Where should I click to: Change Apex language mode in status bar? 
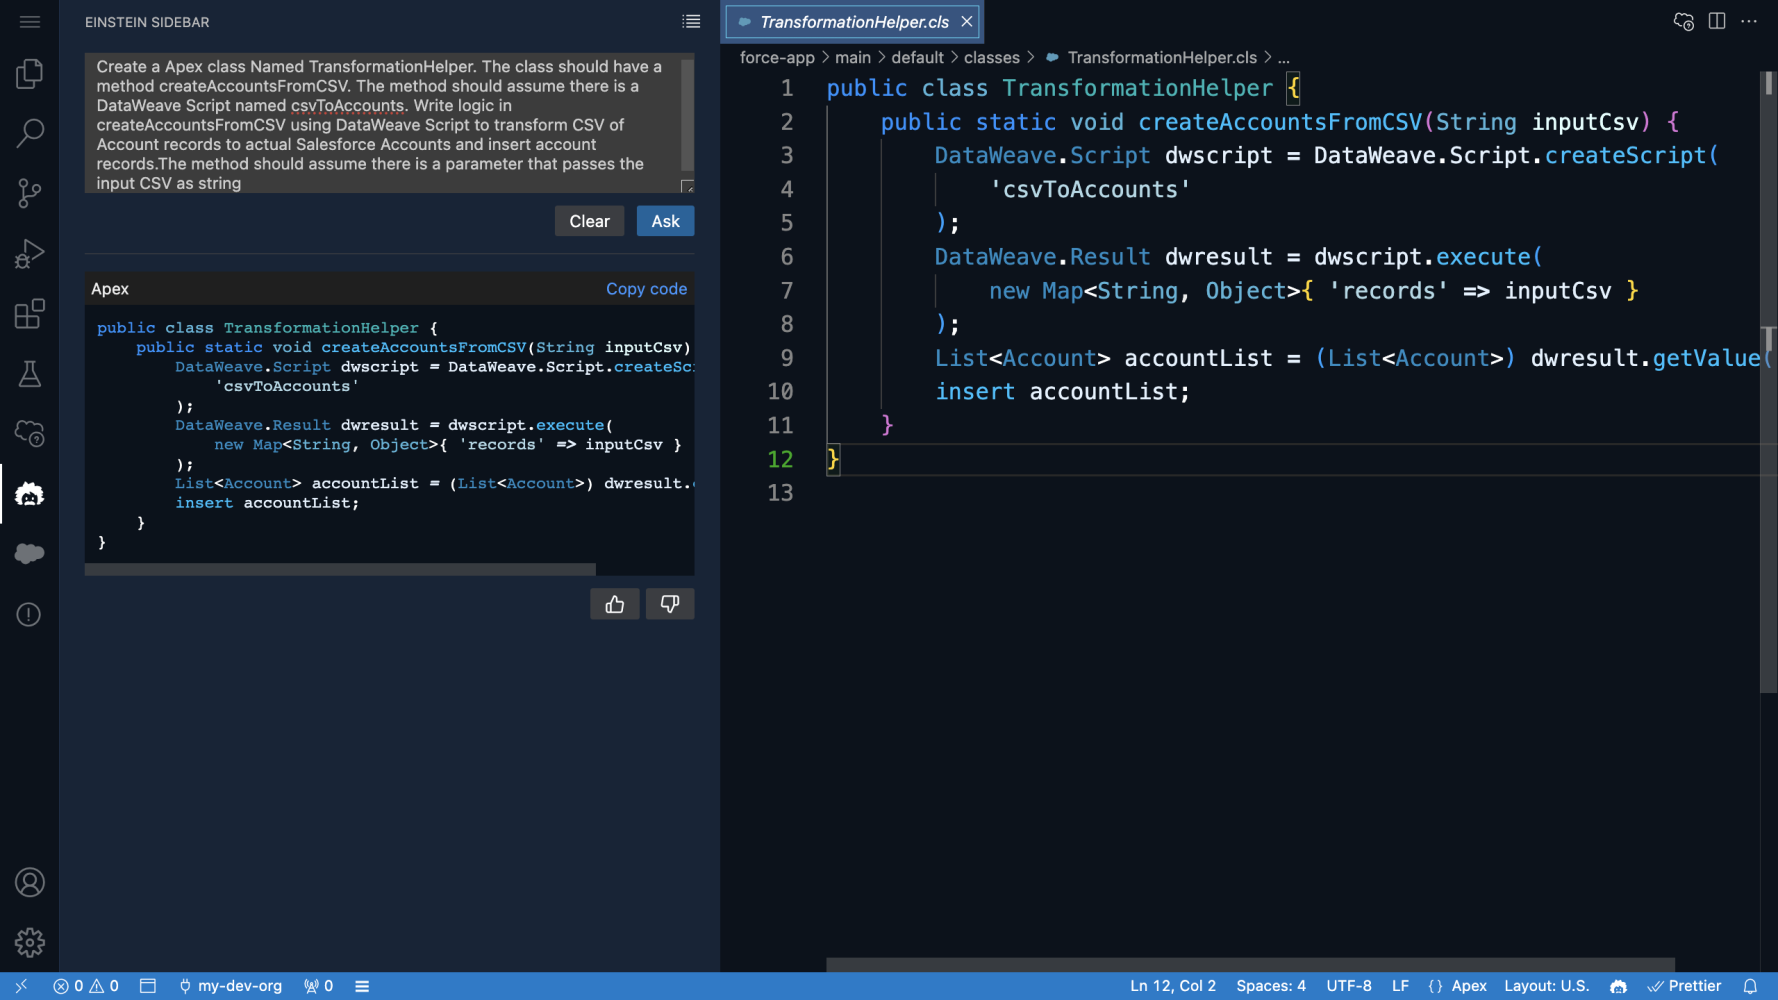coord(1468,986)
